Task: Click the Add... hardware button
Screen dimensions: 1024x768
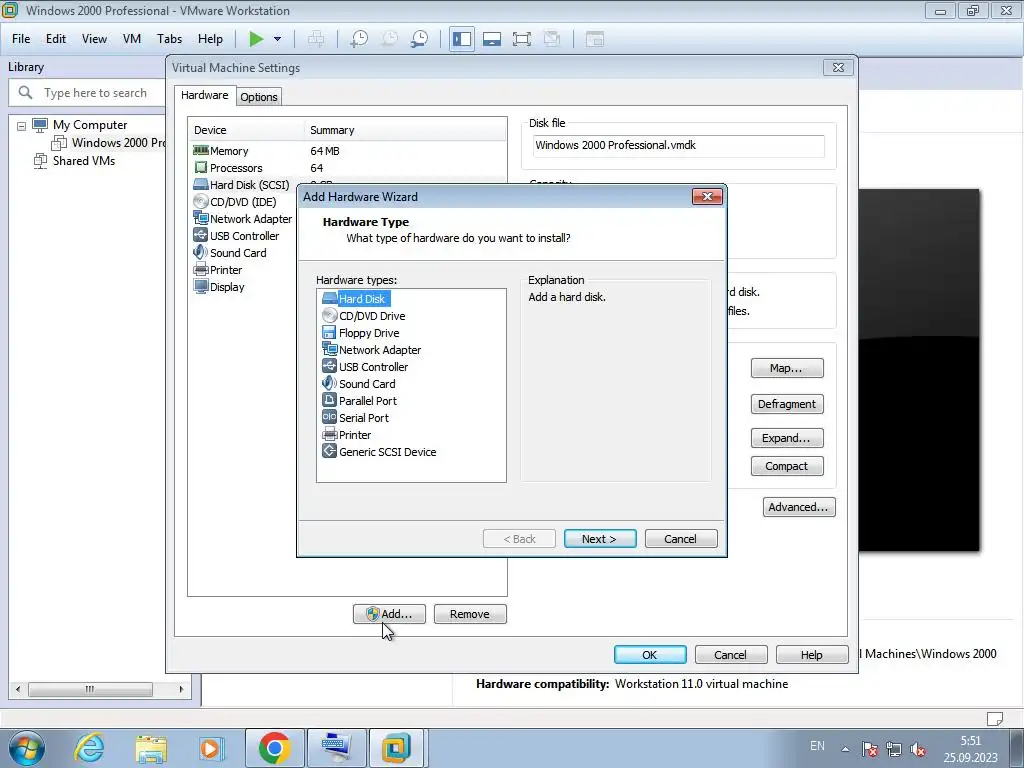Action: [389, 614]
